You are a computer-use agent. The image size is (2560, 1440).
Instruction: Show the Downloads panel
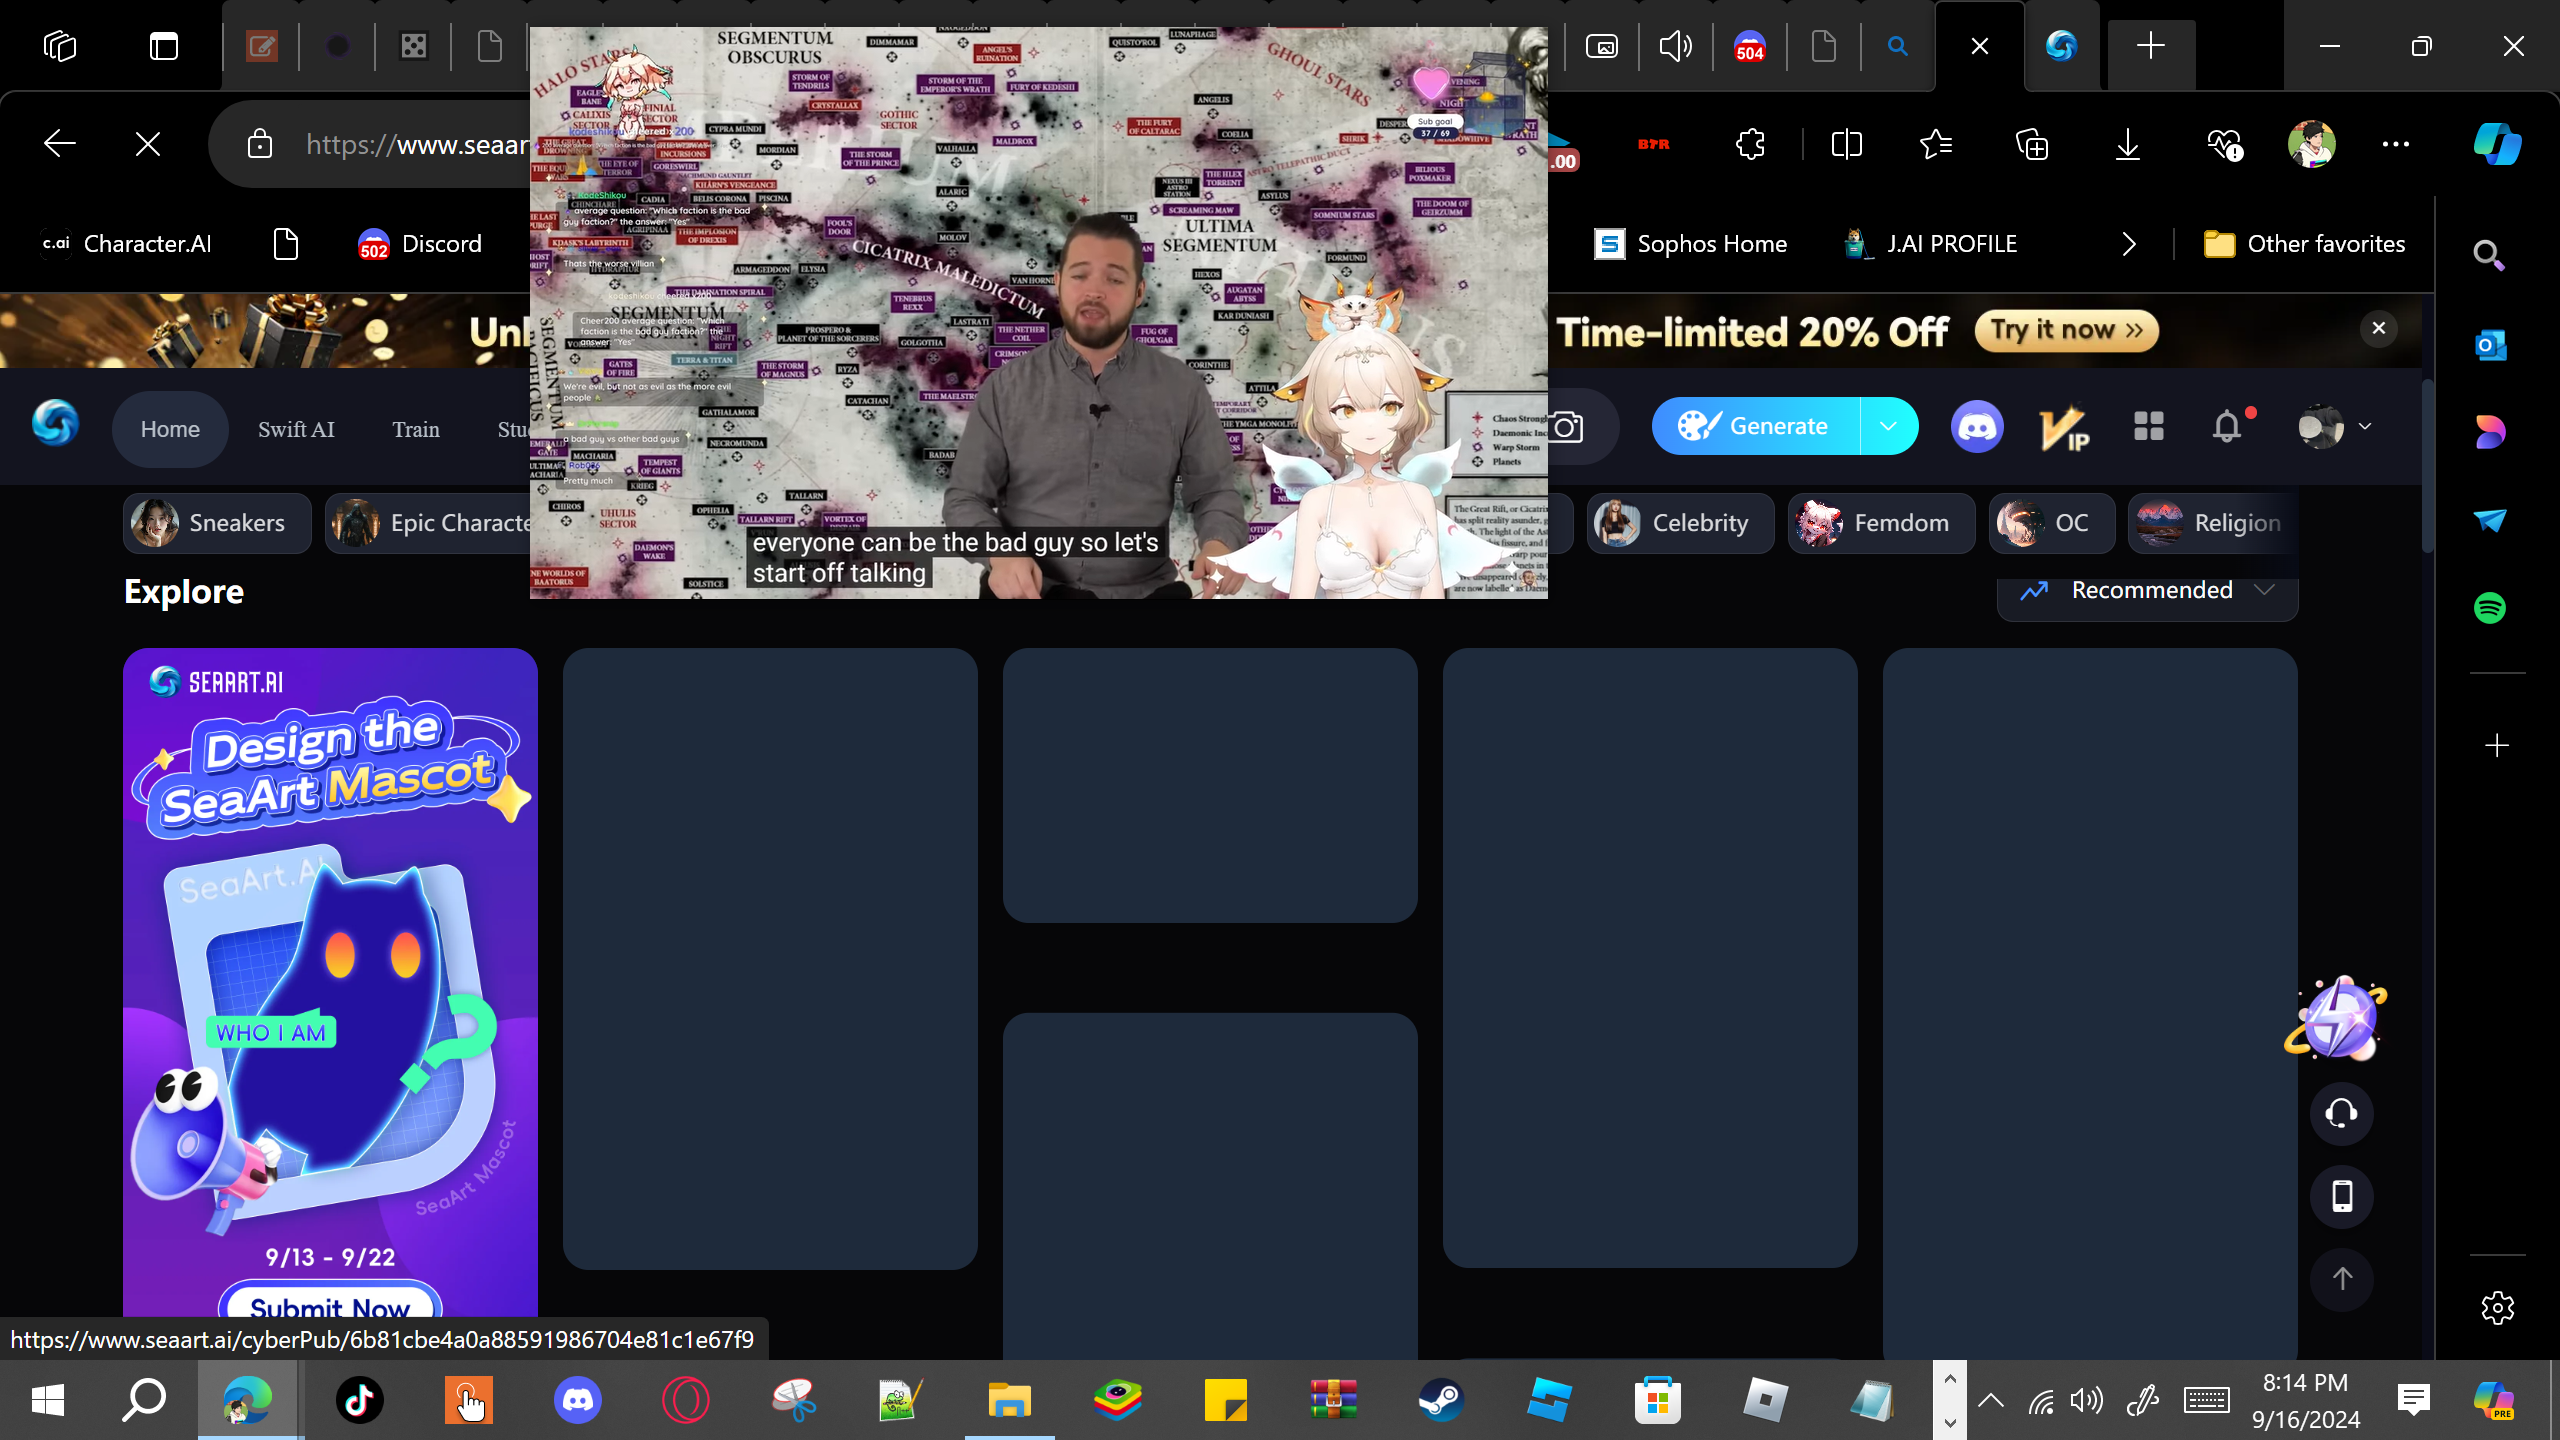[x=2128, y=144]
